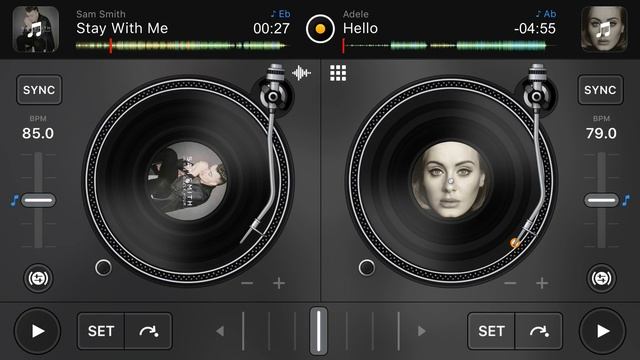Tap the left turntable start-stop knob

pos(103,268)
